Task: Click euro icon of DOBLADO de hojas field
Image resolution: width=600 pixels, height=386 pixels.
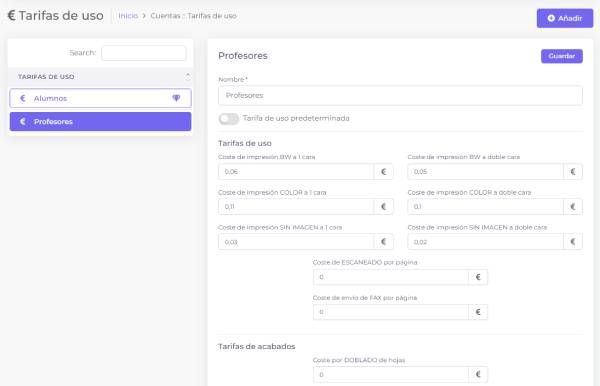Action: point(478,375)
